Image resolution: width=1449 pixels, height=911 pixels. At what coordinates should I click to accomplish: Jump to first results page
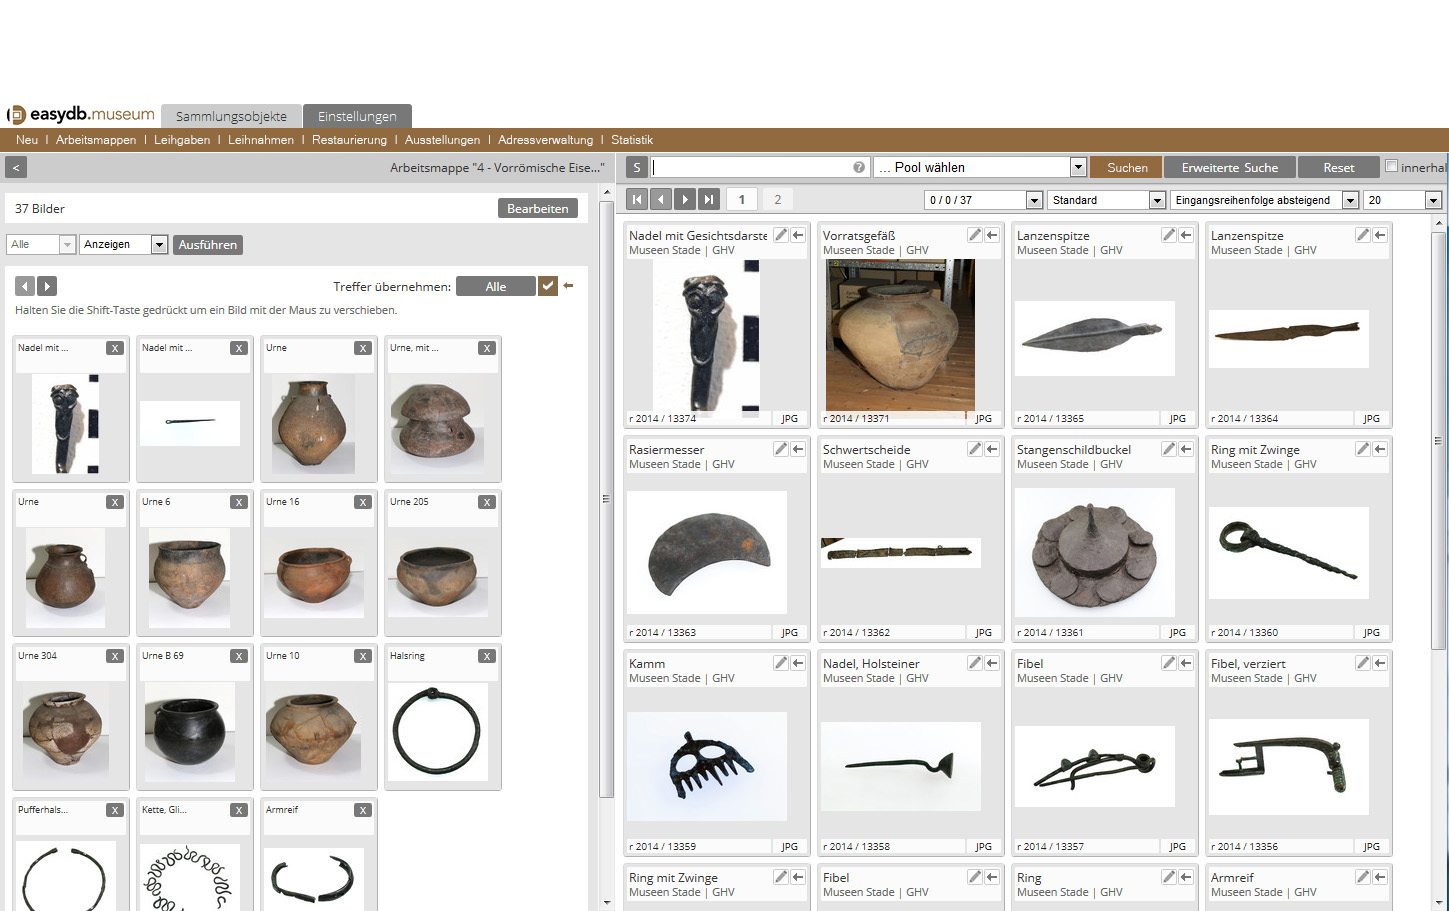[x=636, y=199]
